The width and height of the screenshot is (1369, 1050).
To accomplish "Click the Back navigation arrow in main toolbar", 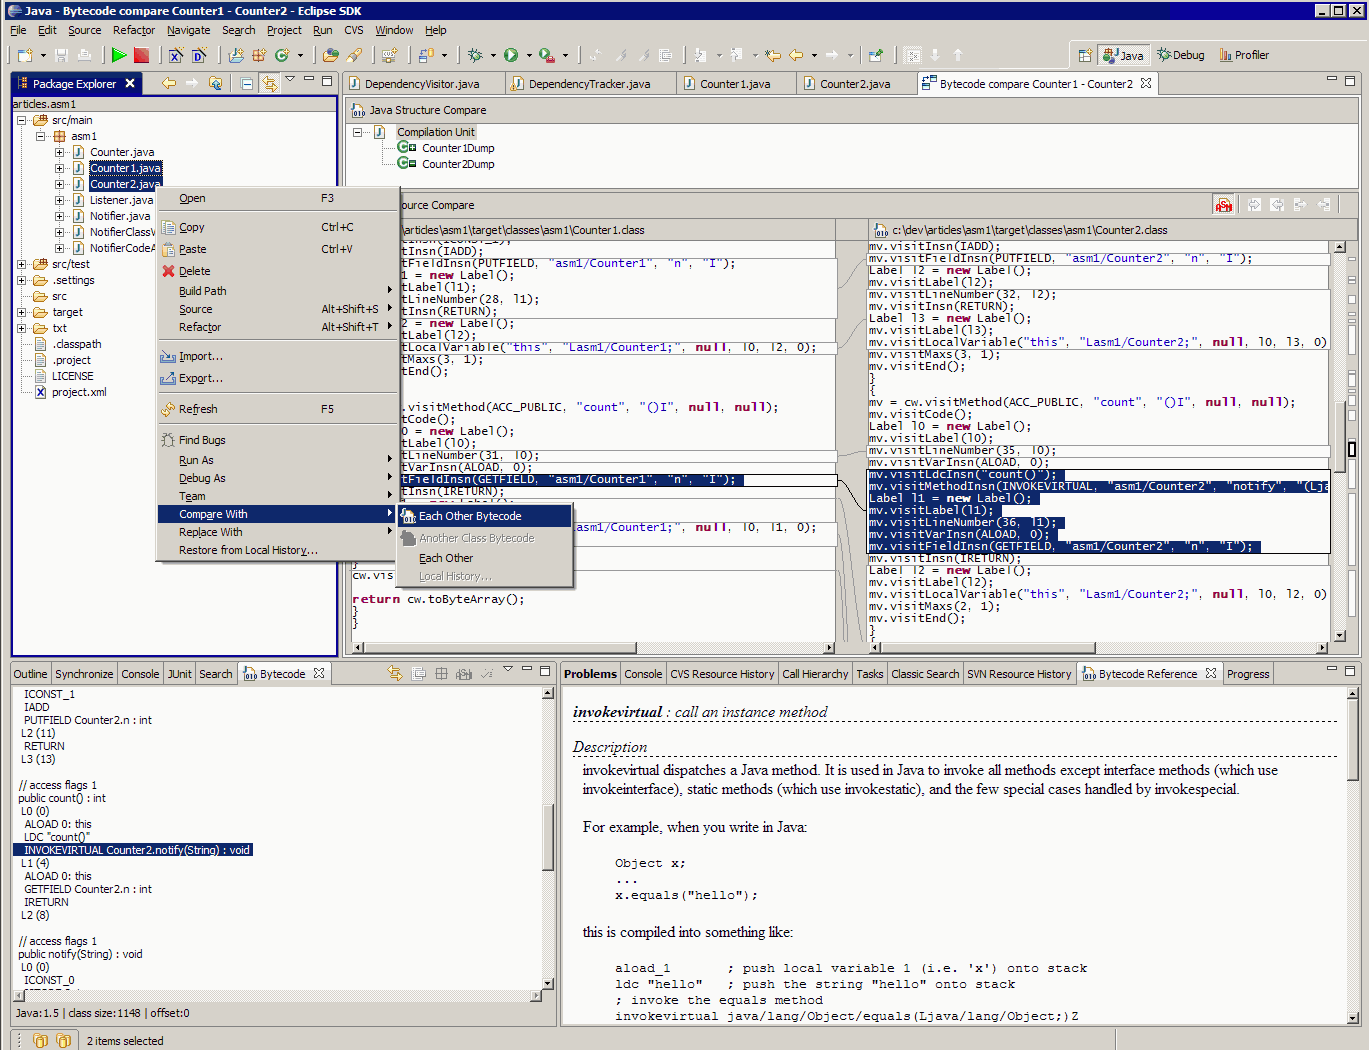I will (x=797, y=55).
